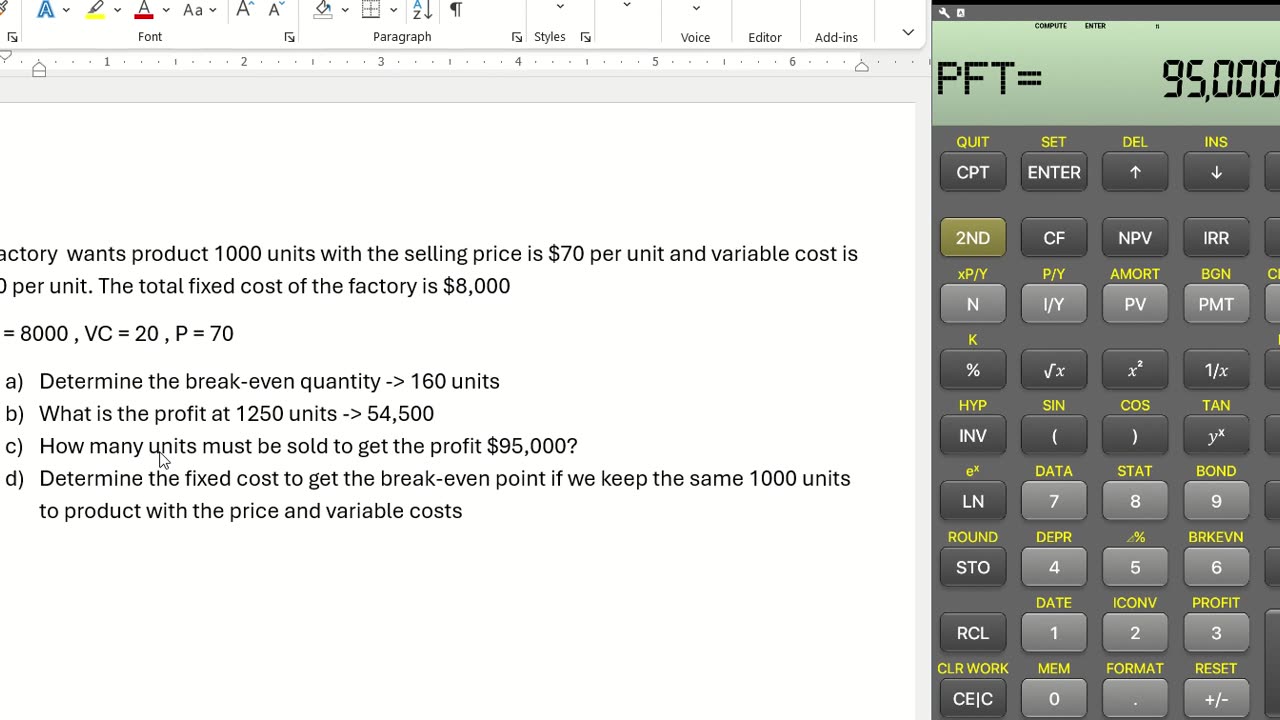Click the CF calculator key
This screenshot has width=1280, height=720.
1054,238
